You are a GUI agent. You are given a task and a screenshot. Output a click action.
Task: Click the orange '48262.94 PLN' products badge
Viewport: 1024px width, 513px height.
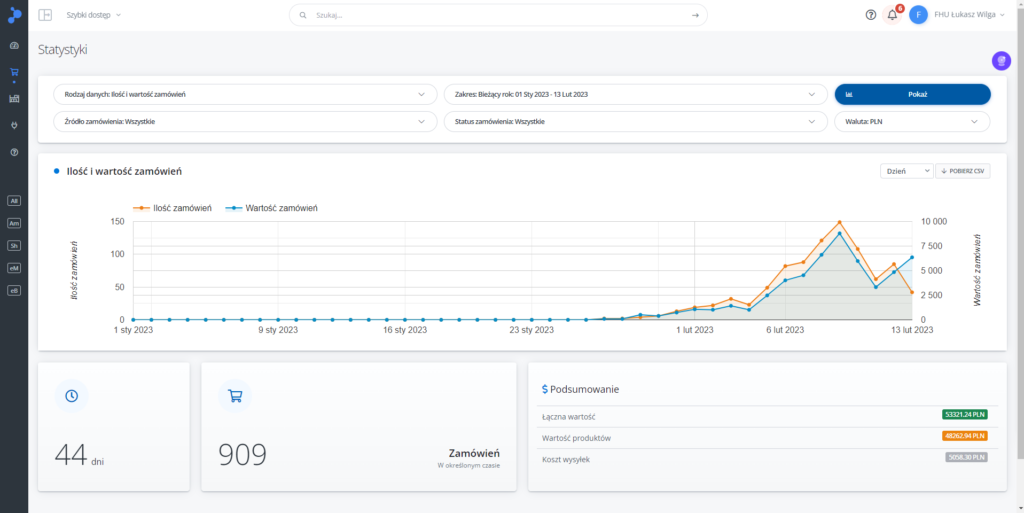965,436
